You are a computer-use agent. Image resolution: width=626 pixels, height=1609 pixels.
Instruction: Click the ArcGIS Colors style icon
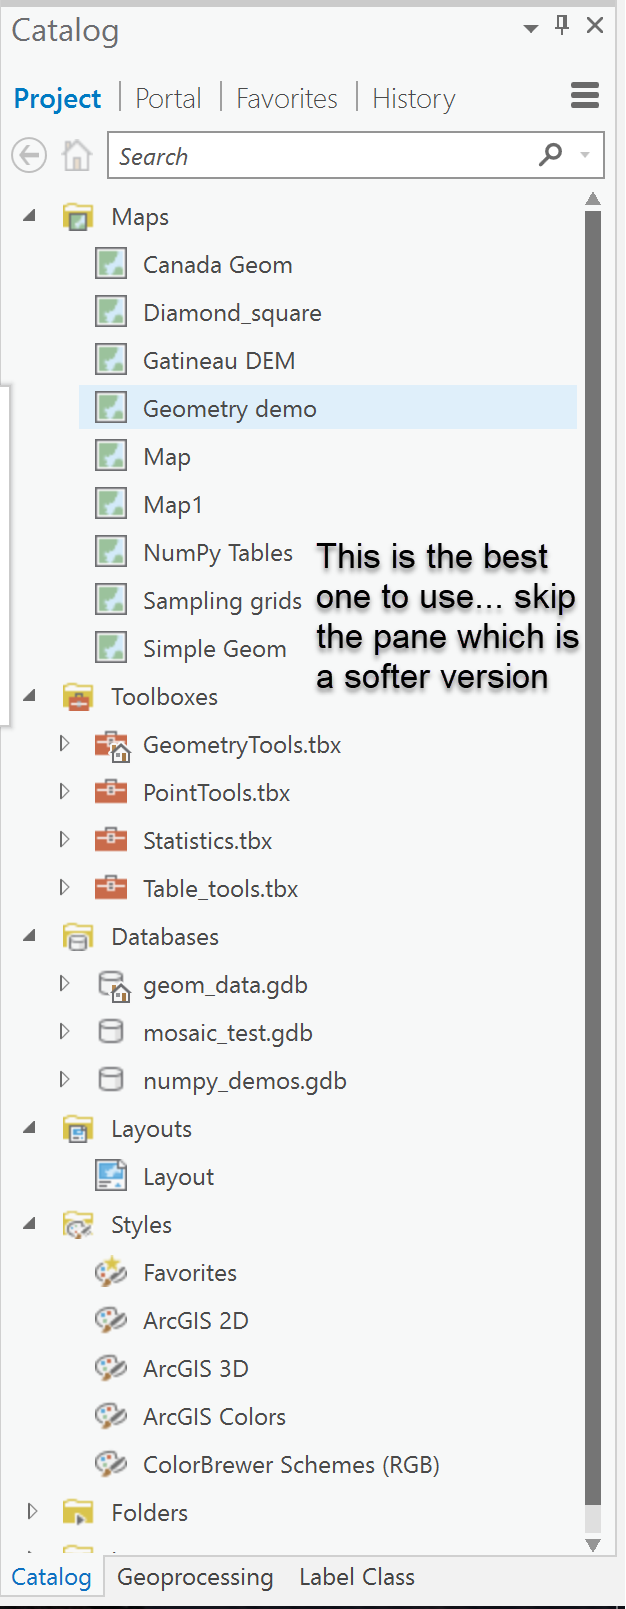click(110, 1416)
